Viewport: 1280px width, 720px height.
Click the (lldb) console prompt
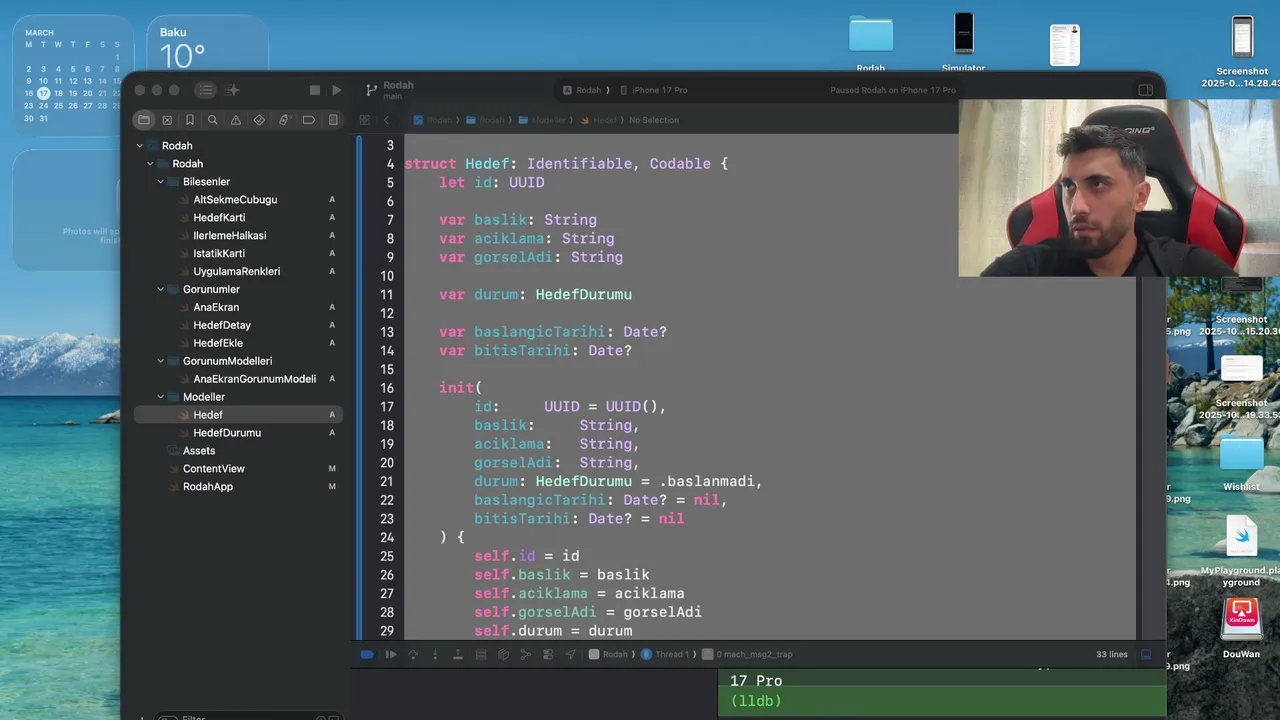(x=756, y=701)
